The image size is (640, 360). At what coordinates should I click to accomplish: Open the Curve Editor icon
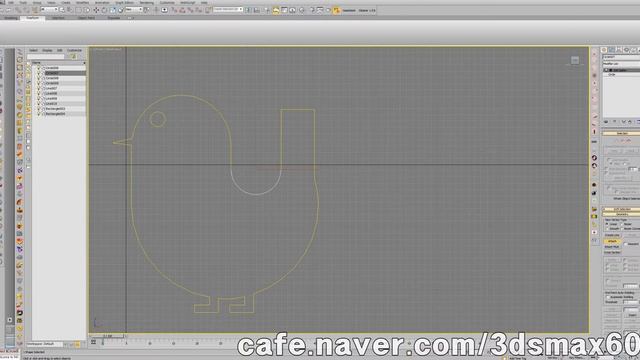tap(284, 10)
